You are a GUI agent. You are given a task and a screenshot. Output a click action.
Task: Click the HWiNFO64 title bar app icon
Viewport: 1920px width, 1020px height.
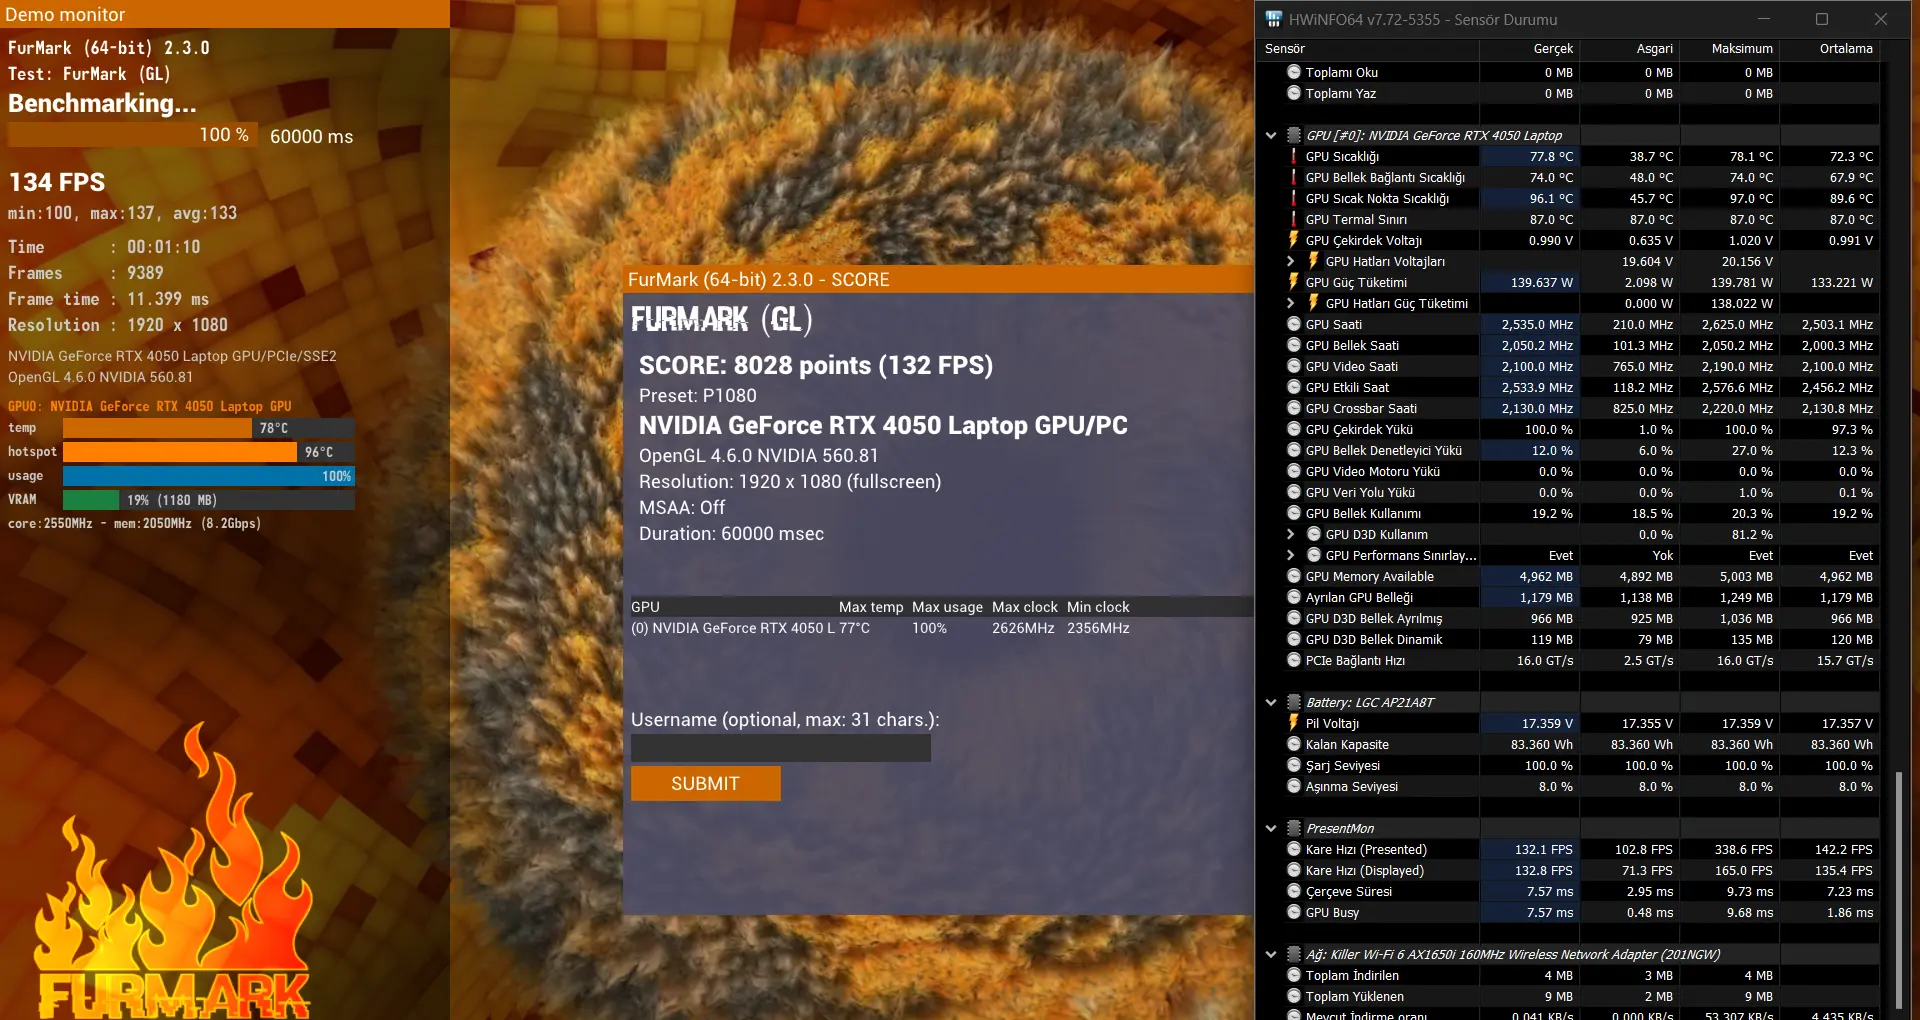(1273, 19)
